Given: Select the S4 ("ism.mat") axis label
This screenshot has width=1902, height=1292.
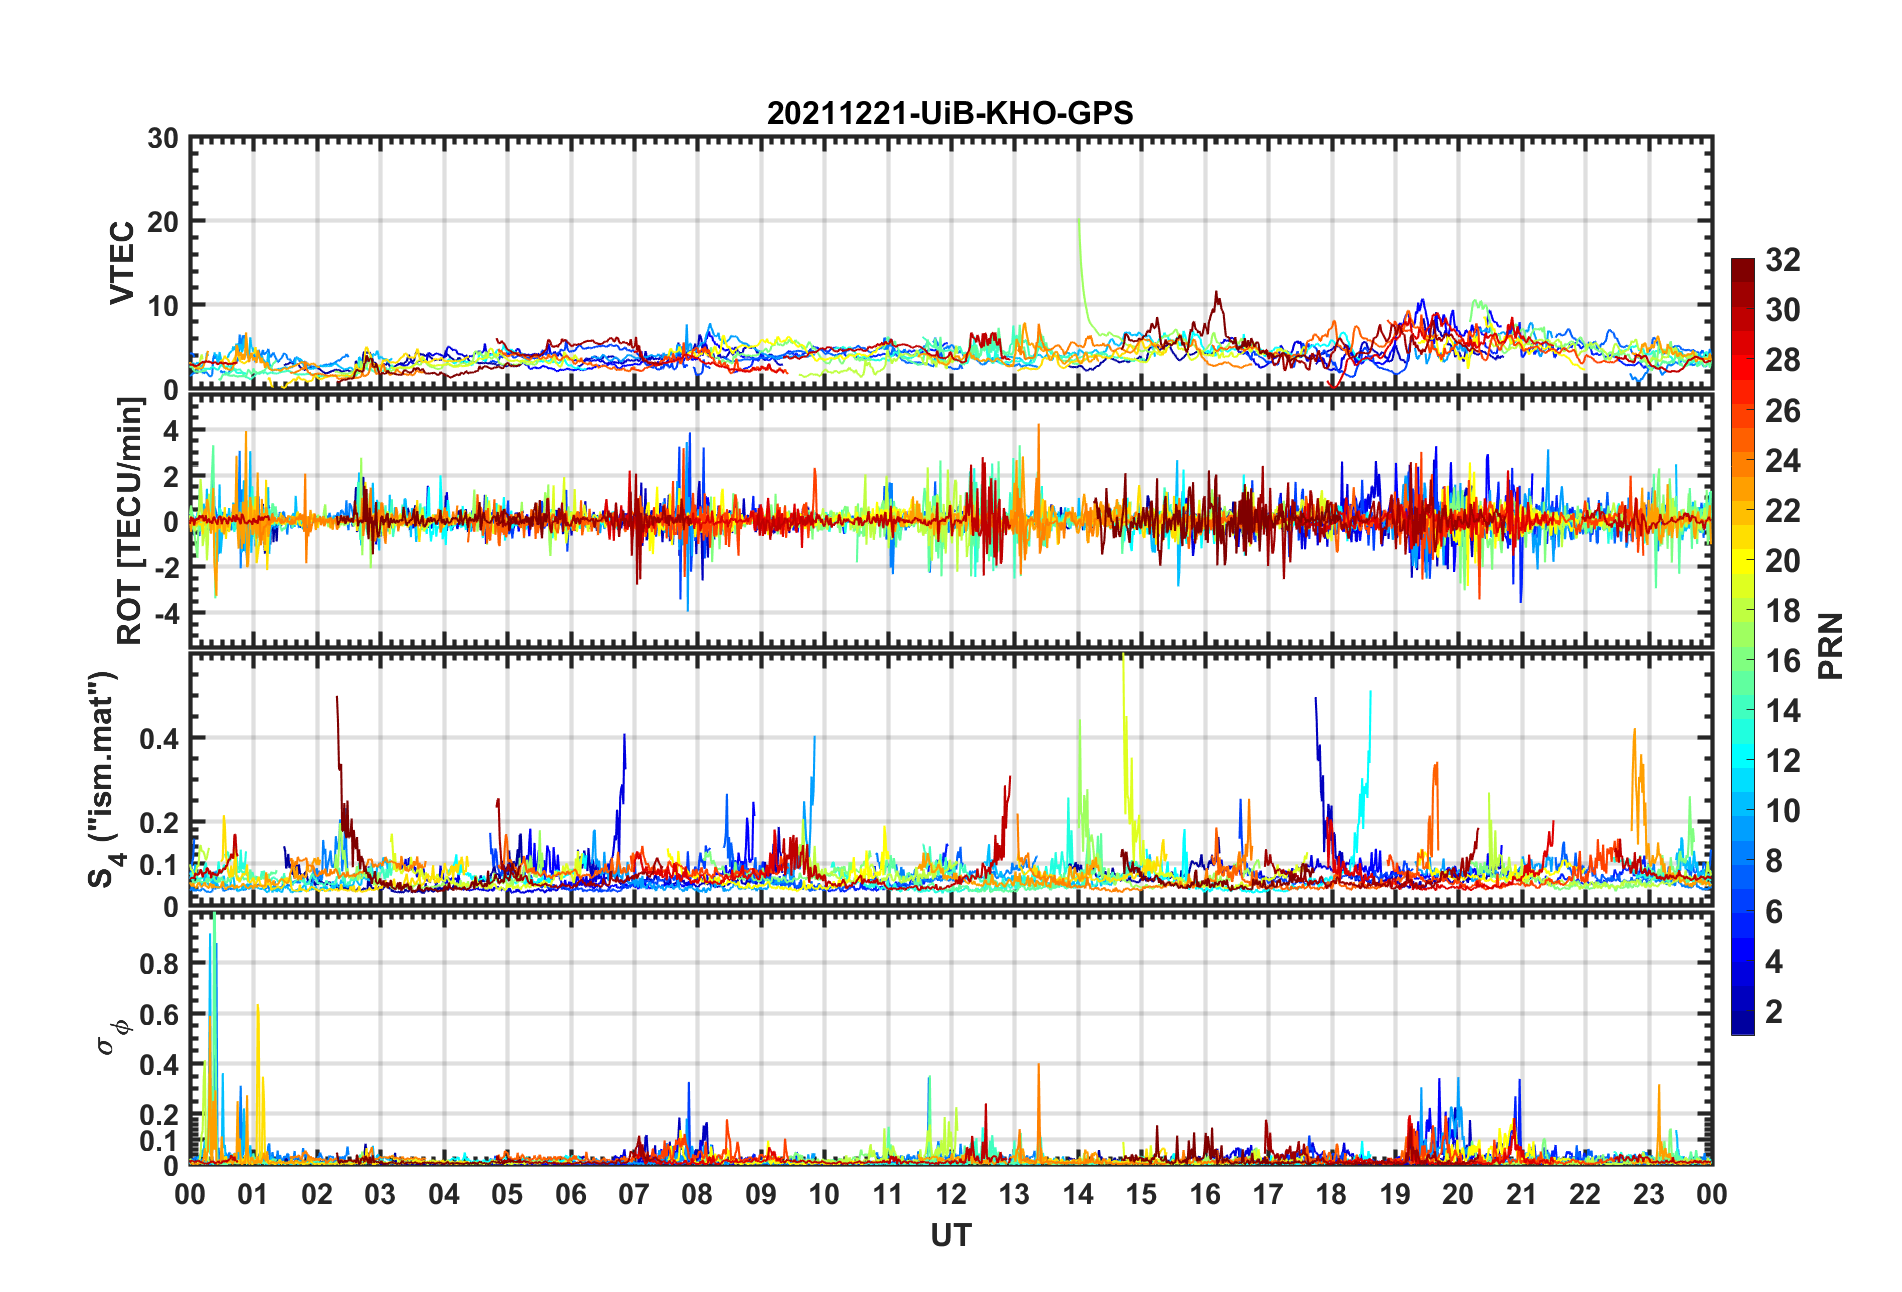Looking at the screenshot, I should (x=103, y=779).
